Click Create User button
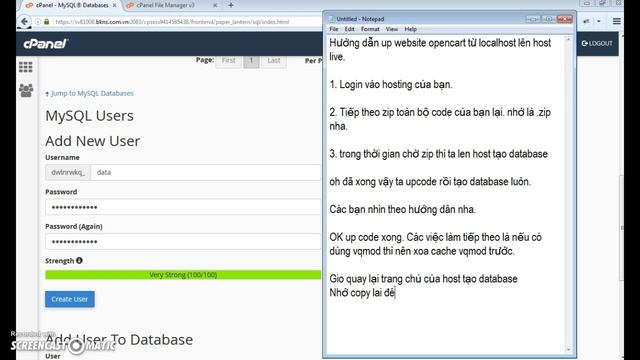The width and height of the screenshot is (640, 360). (x=70, y=299)
